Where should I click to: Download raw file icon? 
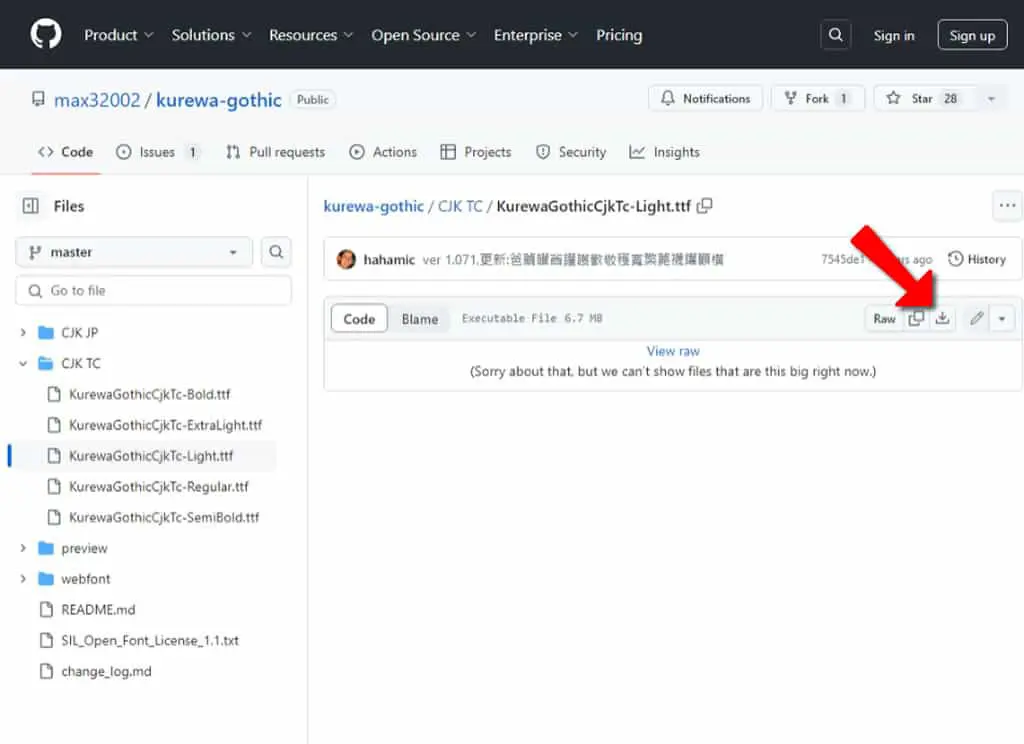tap(942, 319)
